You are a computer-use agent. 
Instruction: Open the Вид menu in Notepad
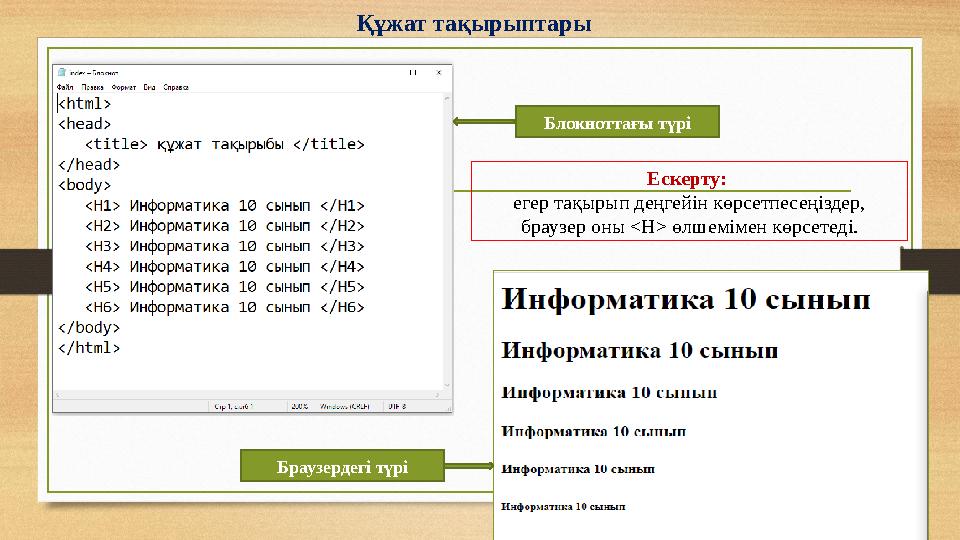coord(149,87)
